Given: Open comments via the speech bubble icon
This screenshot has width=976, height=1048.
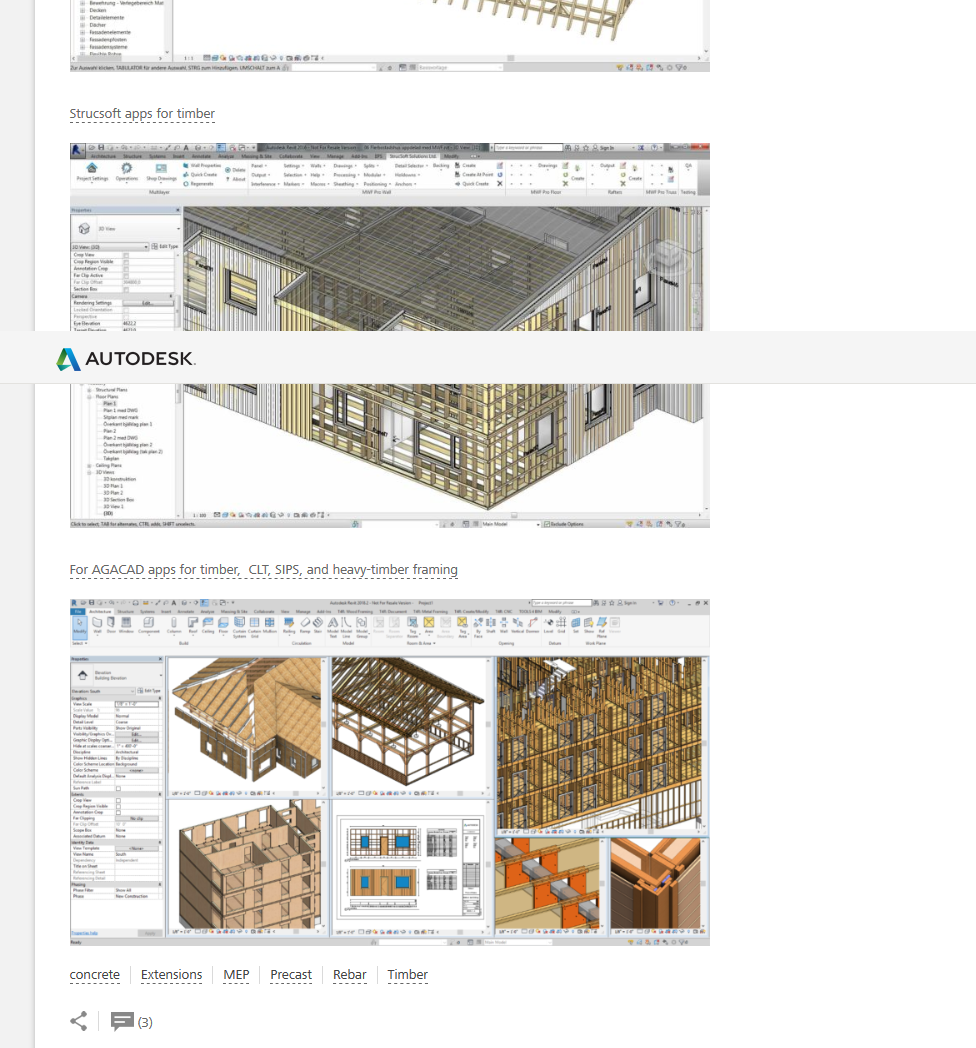Looking at the screenshot, I should (122, 1021).
